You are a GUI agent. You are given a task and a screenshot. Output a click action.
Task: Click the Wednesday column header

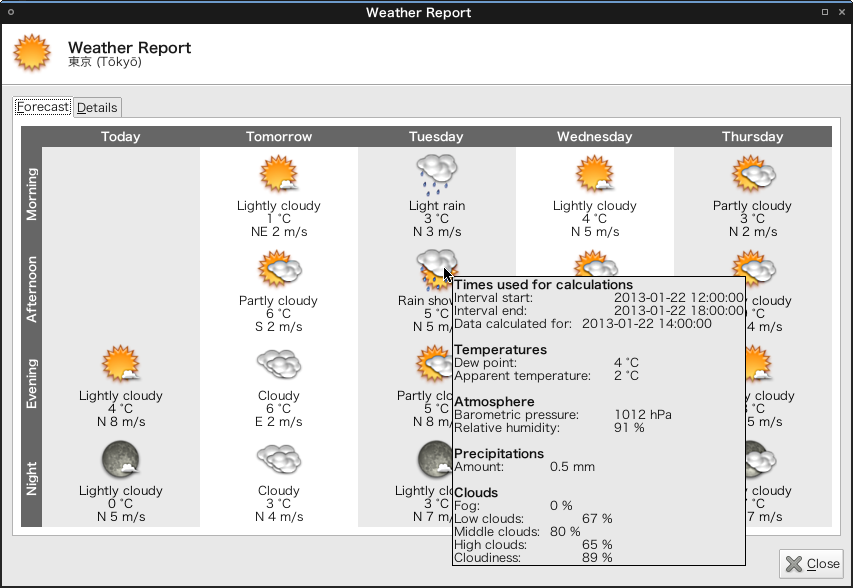point(594,137)
